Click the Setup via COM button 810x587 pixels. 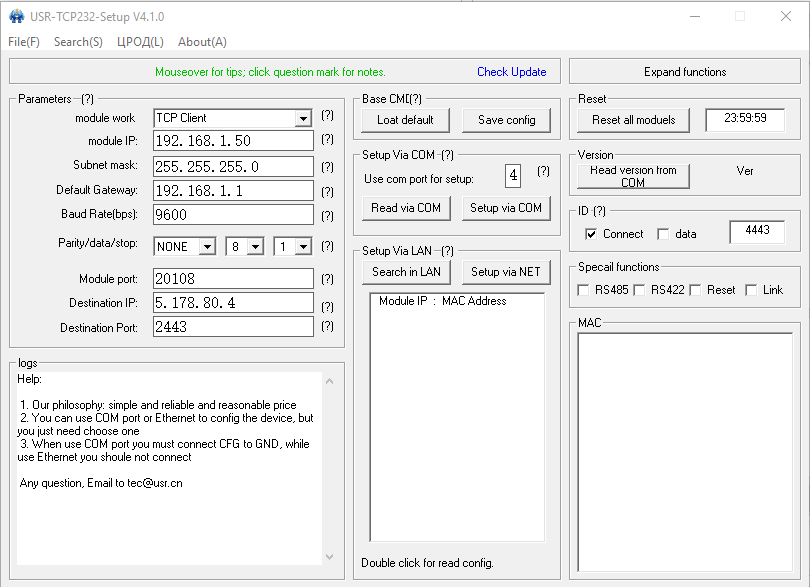506,208
